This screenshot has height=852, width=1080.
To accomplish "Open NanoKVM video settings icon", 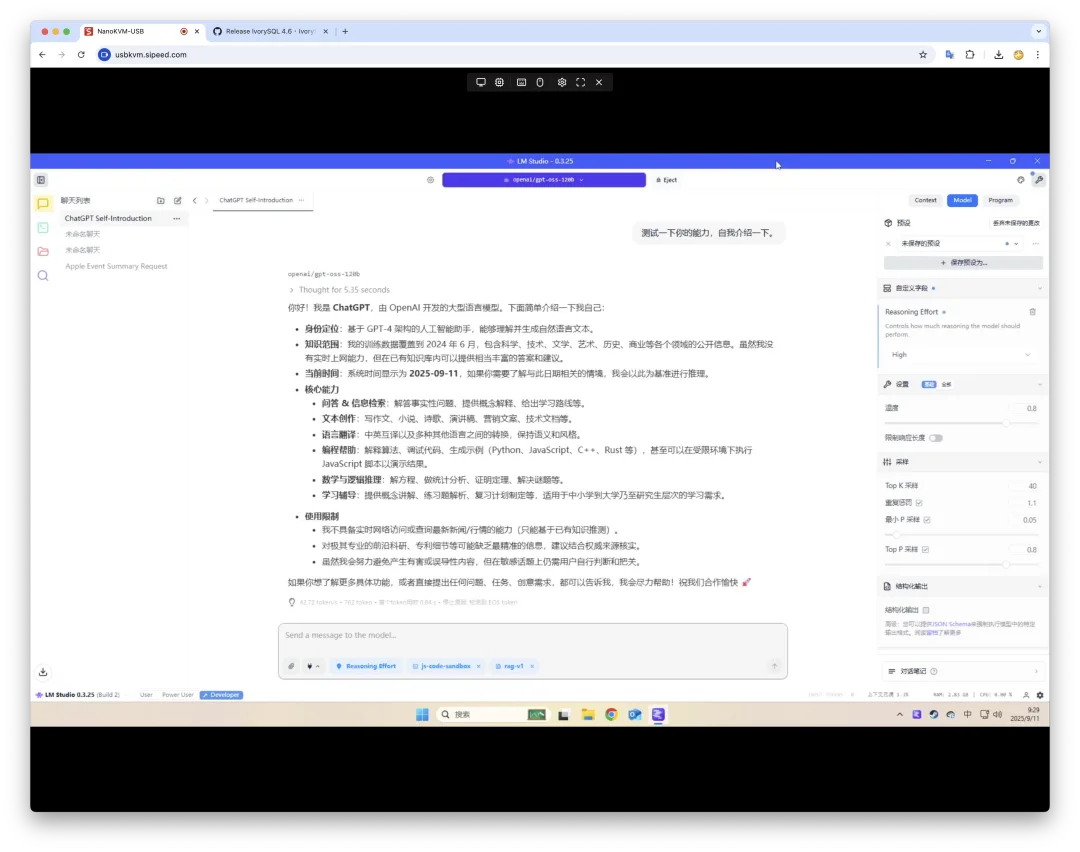I will coord(499,82).
